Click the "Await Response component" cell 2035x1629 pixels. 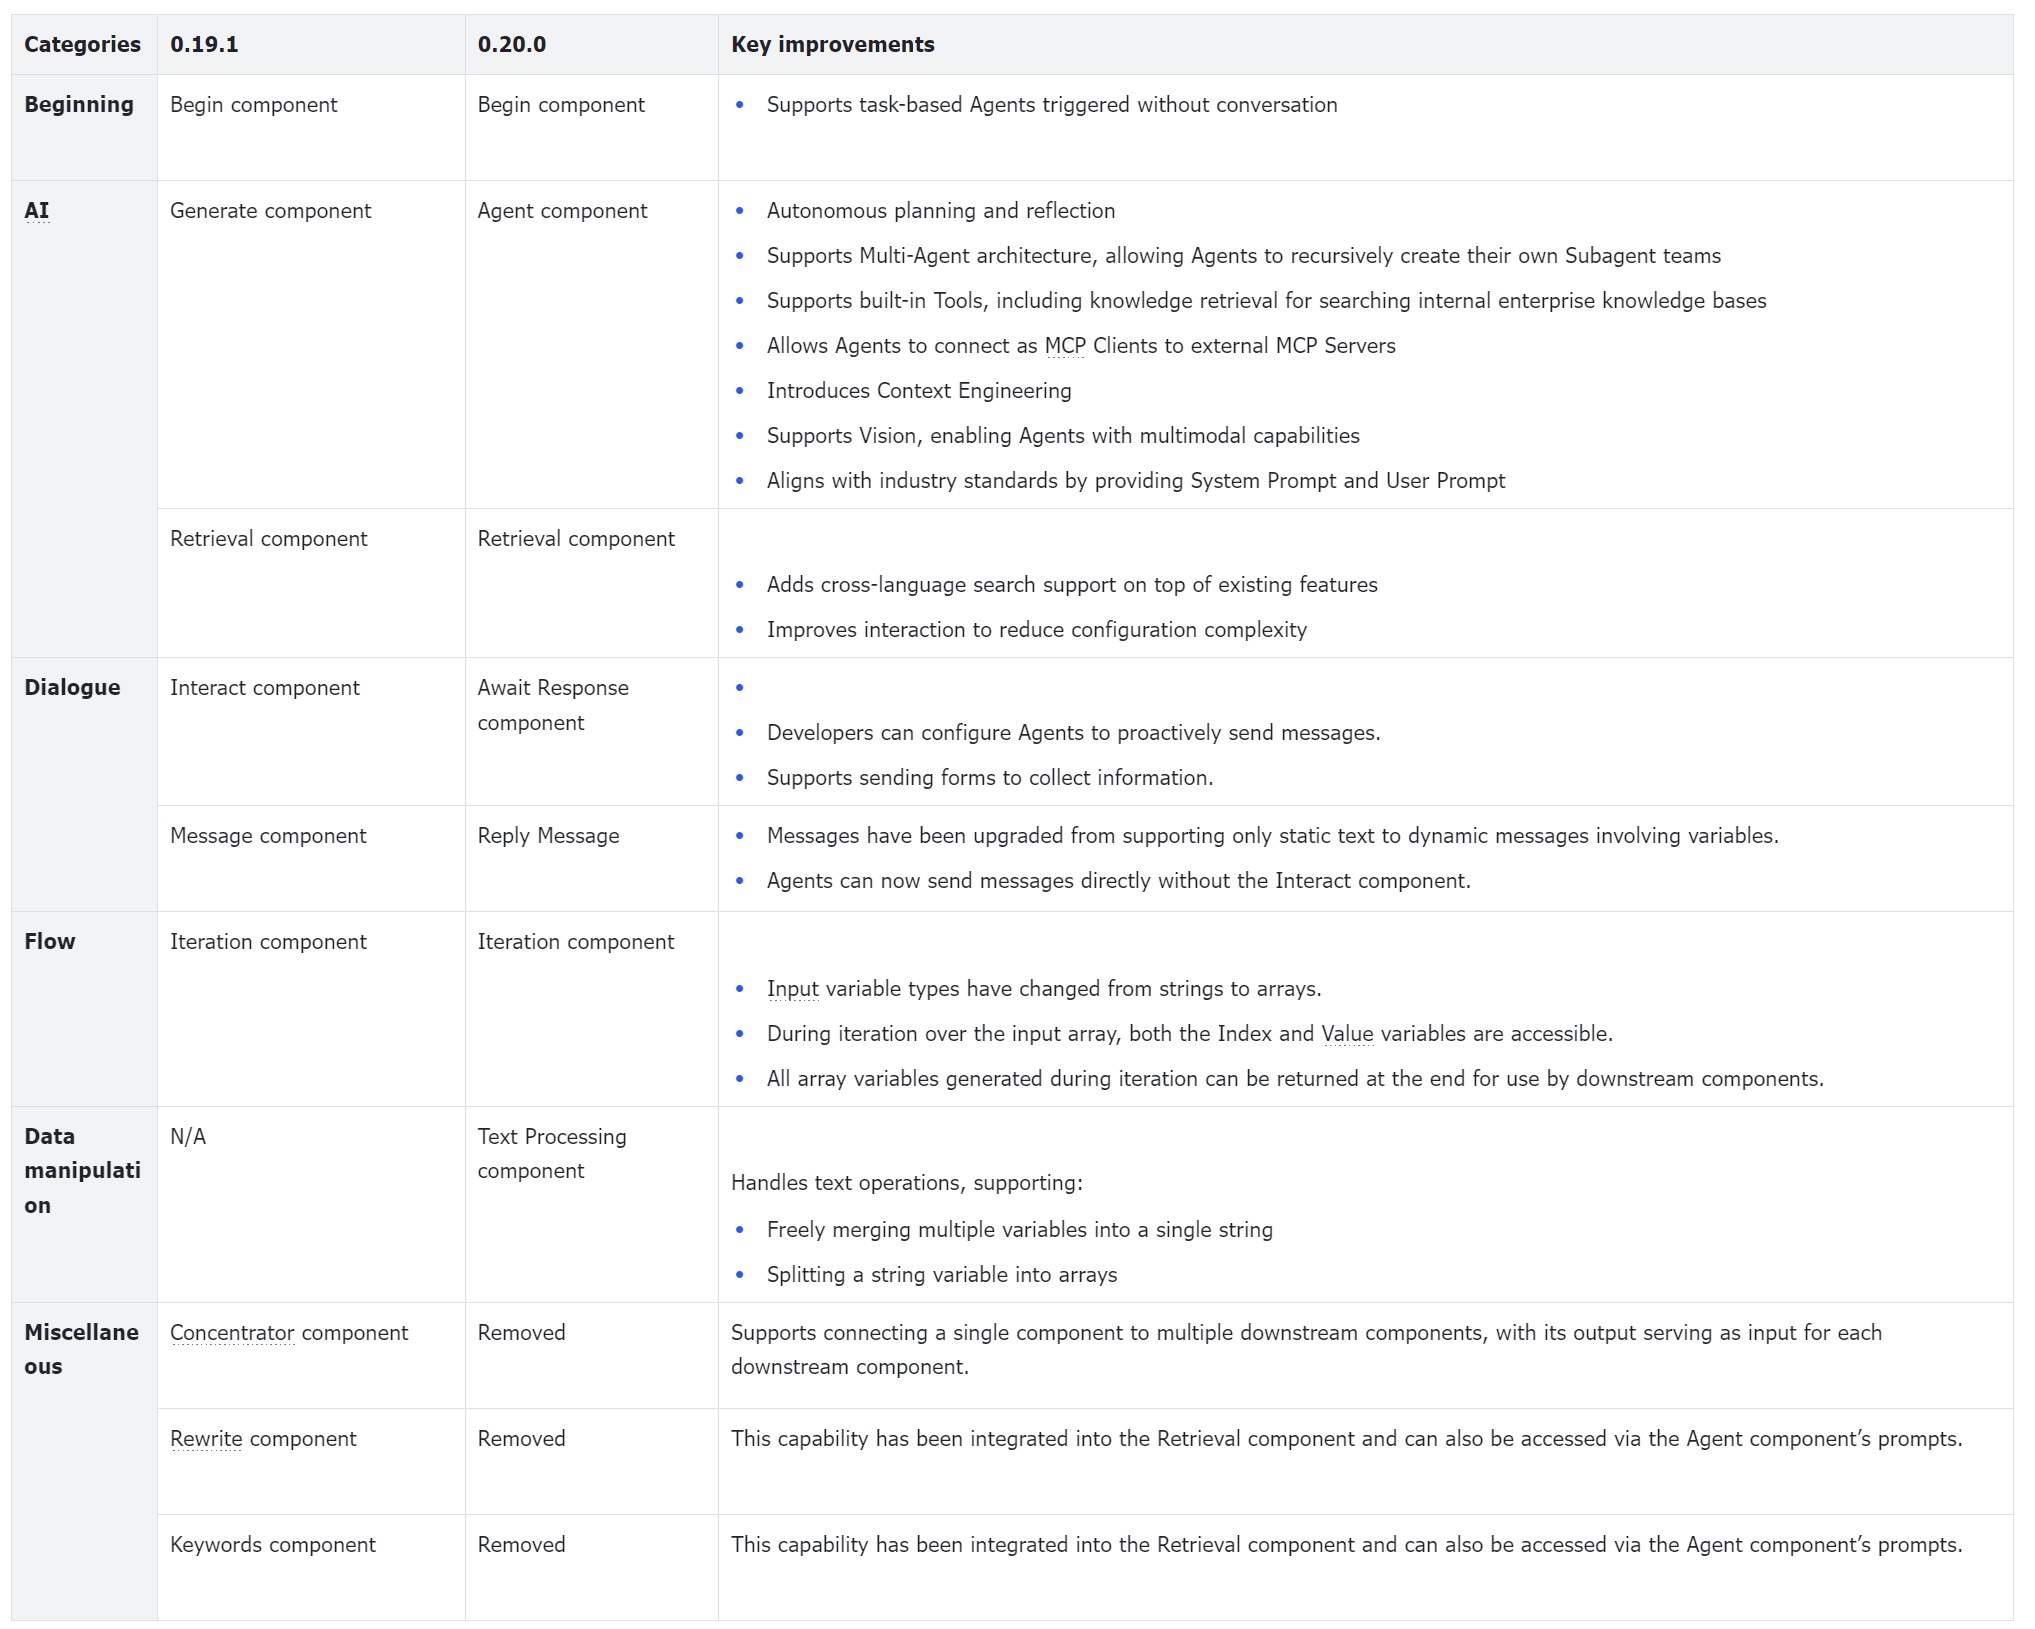click(553, 705)
